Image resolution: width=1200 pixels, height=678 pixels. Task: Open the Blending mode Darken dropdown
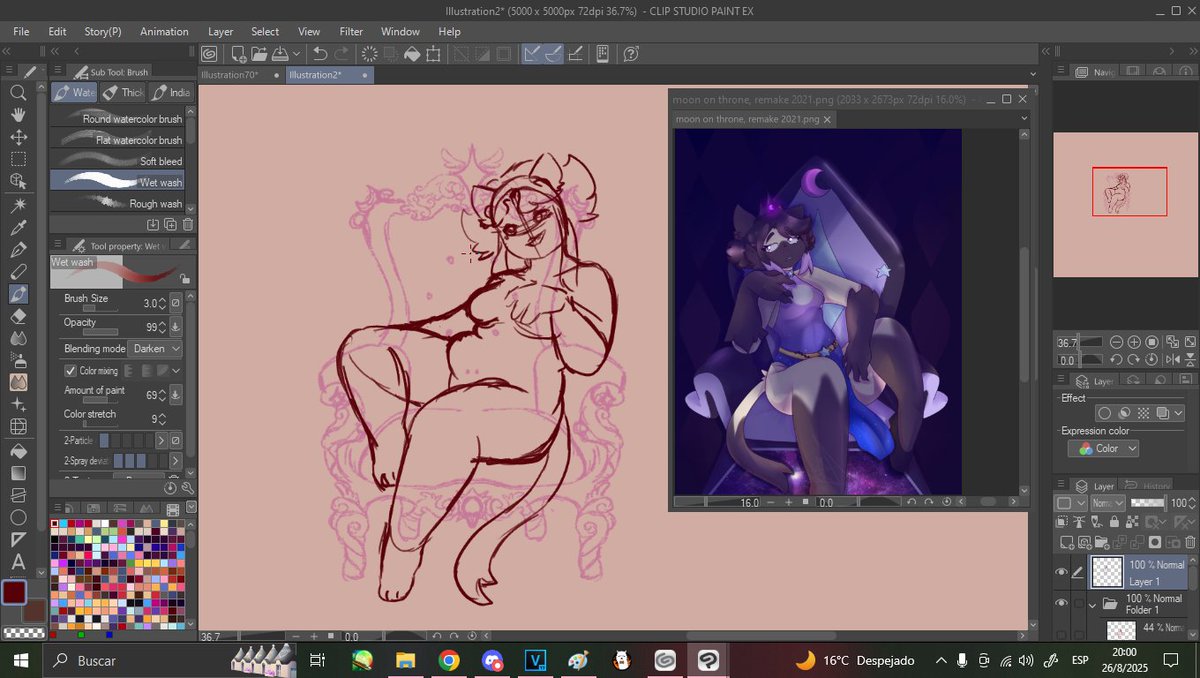pos(156,348)
